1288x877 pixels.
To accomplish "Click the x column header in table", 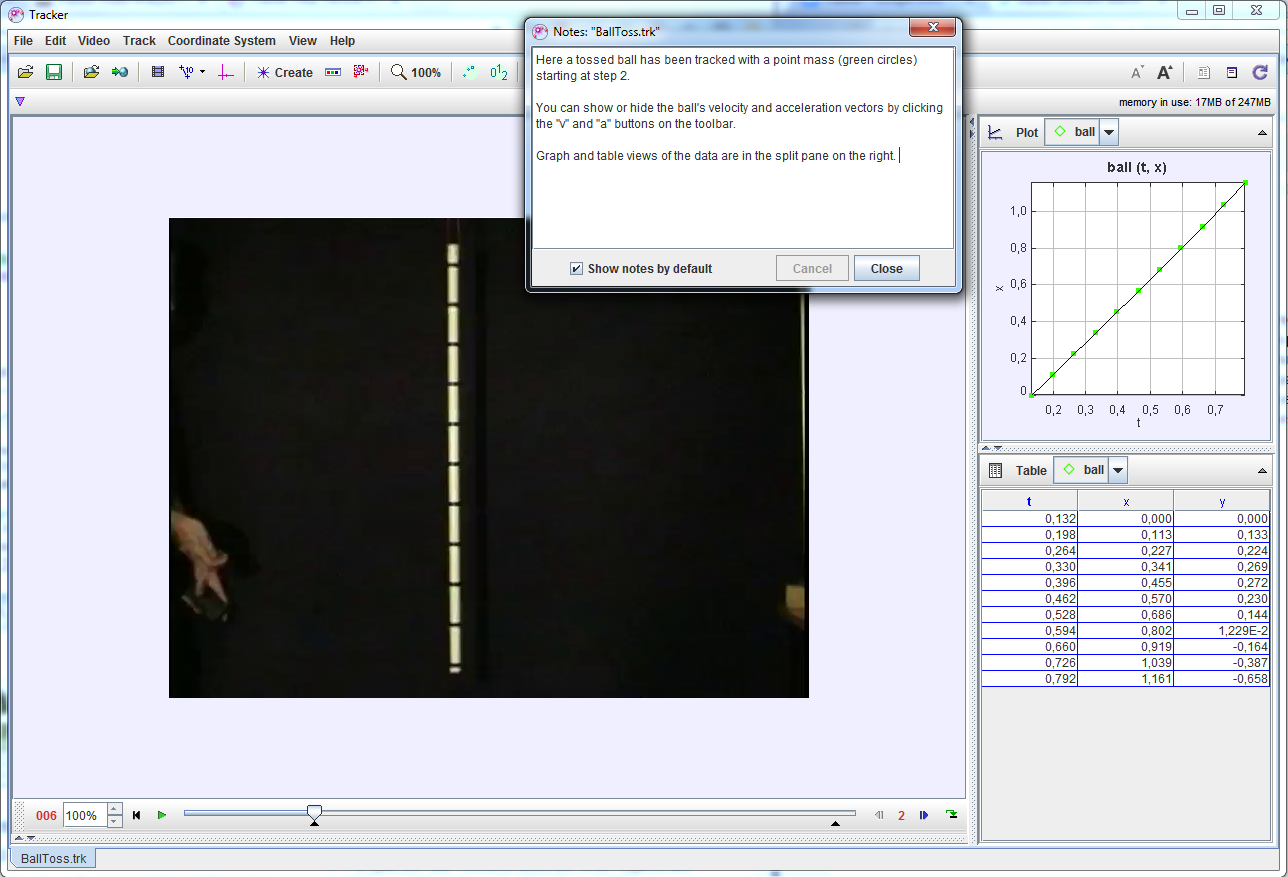I will pyautogui.click(x=1125, y=501).
